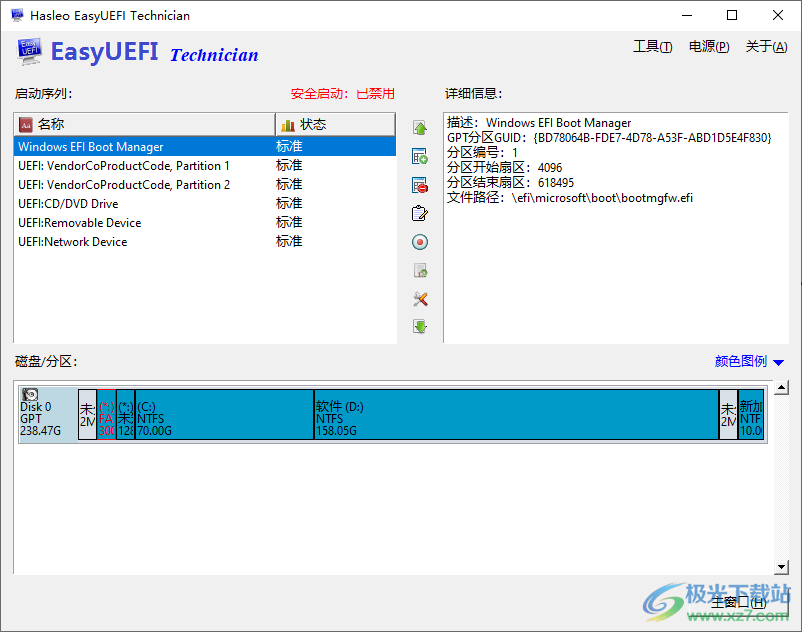The height and width of the screenshot is (632, 802).
Task: Open the 关于(A) menu
Action: click(x=766, y=47)
